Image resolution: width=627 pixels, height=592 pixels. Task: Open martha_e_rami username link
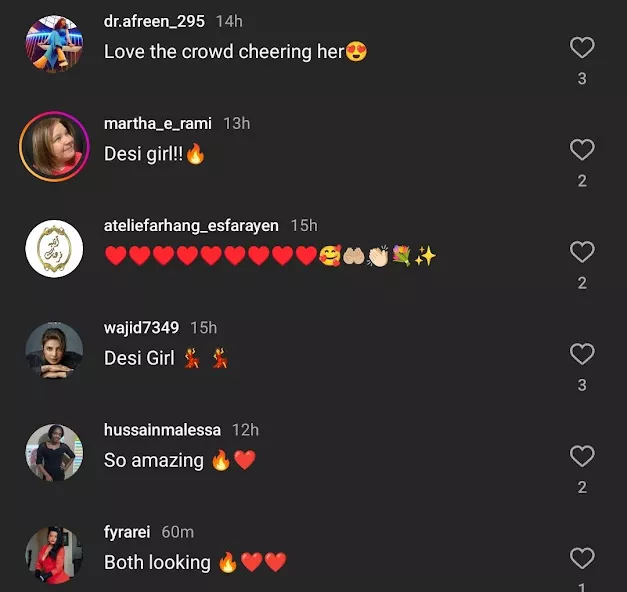pyautogui.click(x=158, y=123)
